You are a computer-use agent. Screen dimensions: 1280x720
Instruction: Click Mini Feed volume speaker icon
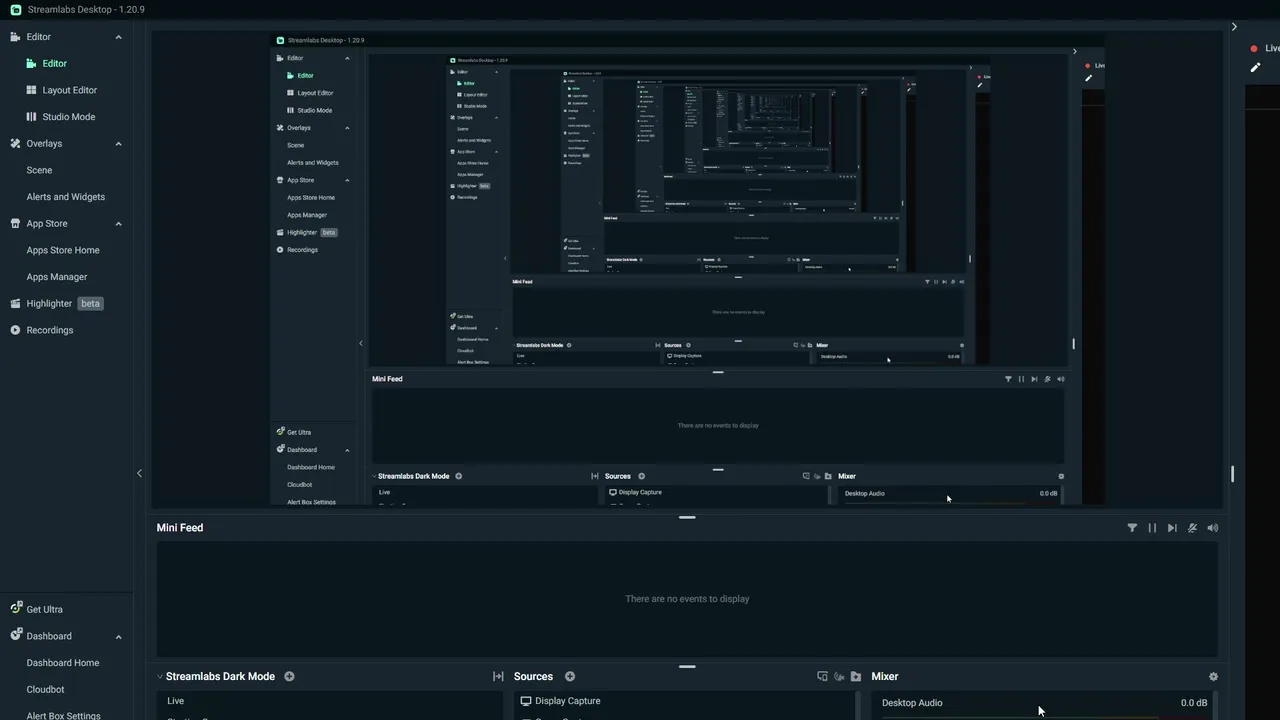1213,528
